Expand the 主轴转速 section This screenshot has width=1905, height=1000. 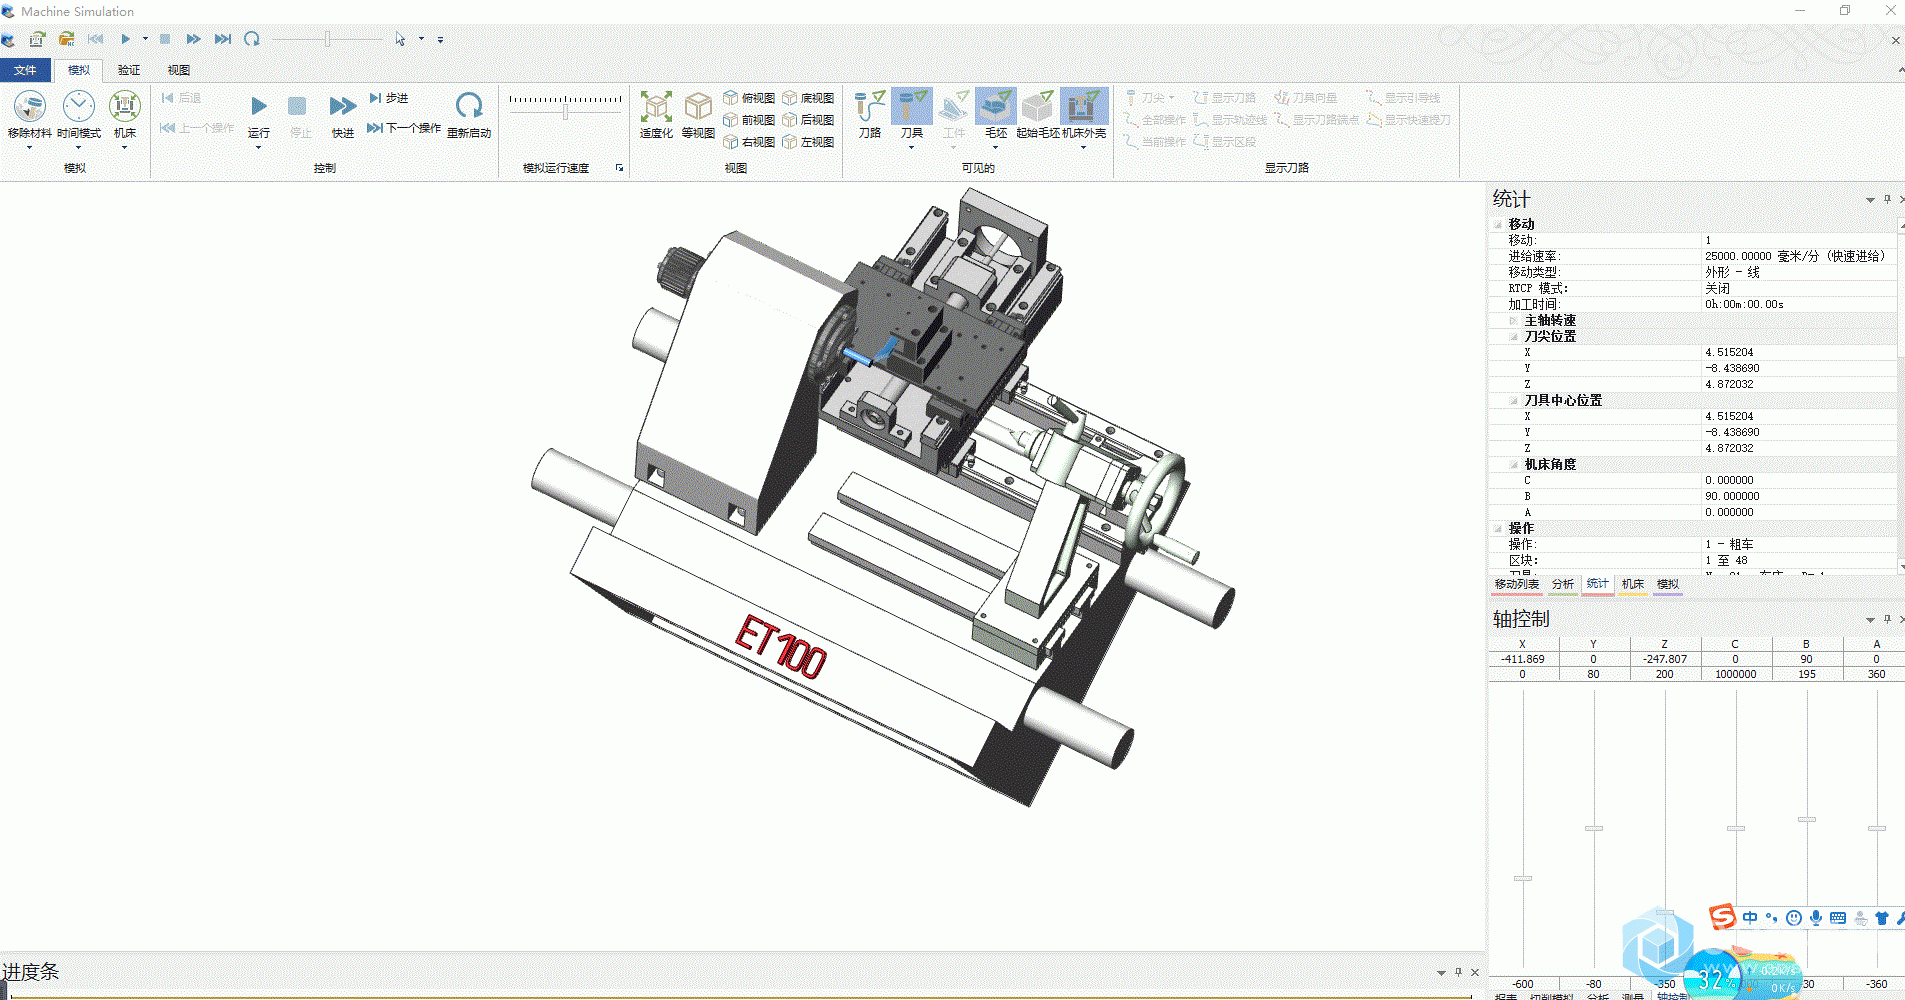[x=1513, y=320]
